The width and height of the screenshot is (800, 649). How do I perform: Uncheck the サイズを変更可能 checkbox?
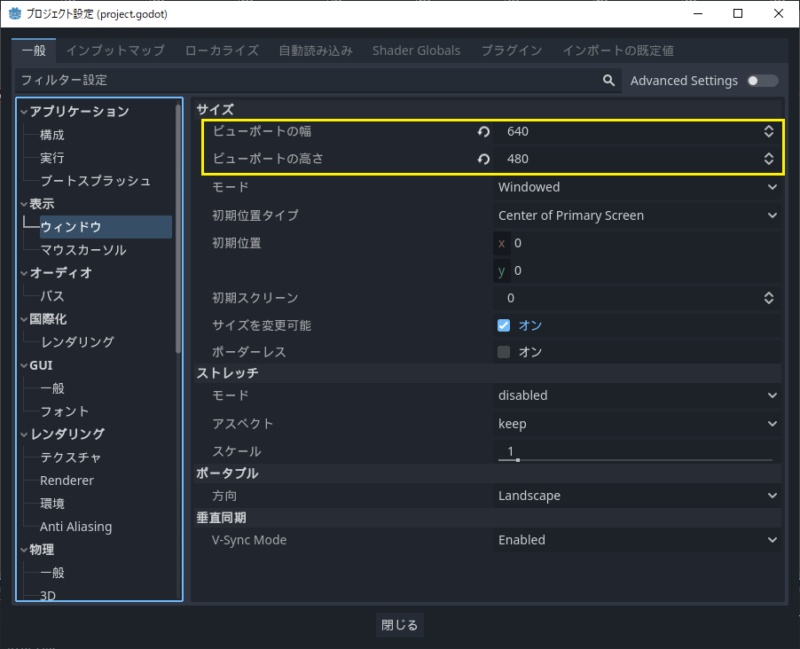tap(504, 325)
